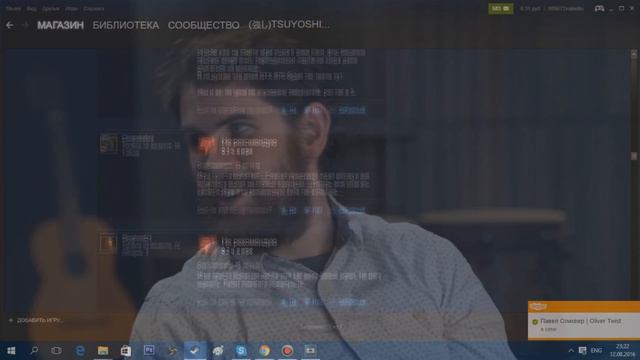Open the taskbar clock showing 23:22
The height and width of the screenshot is (360, 640).
tap(622, 350)
